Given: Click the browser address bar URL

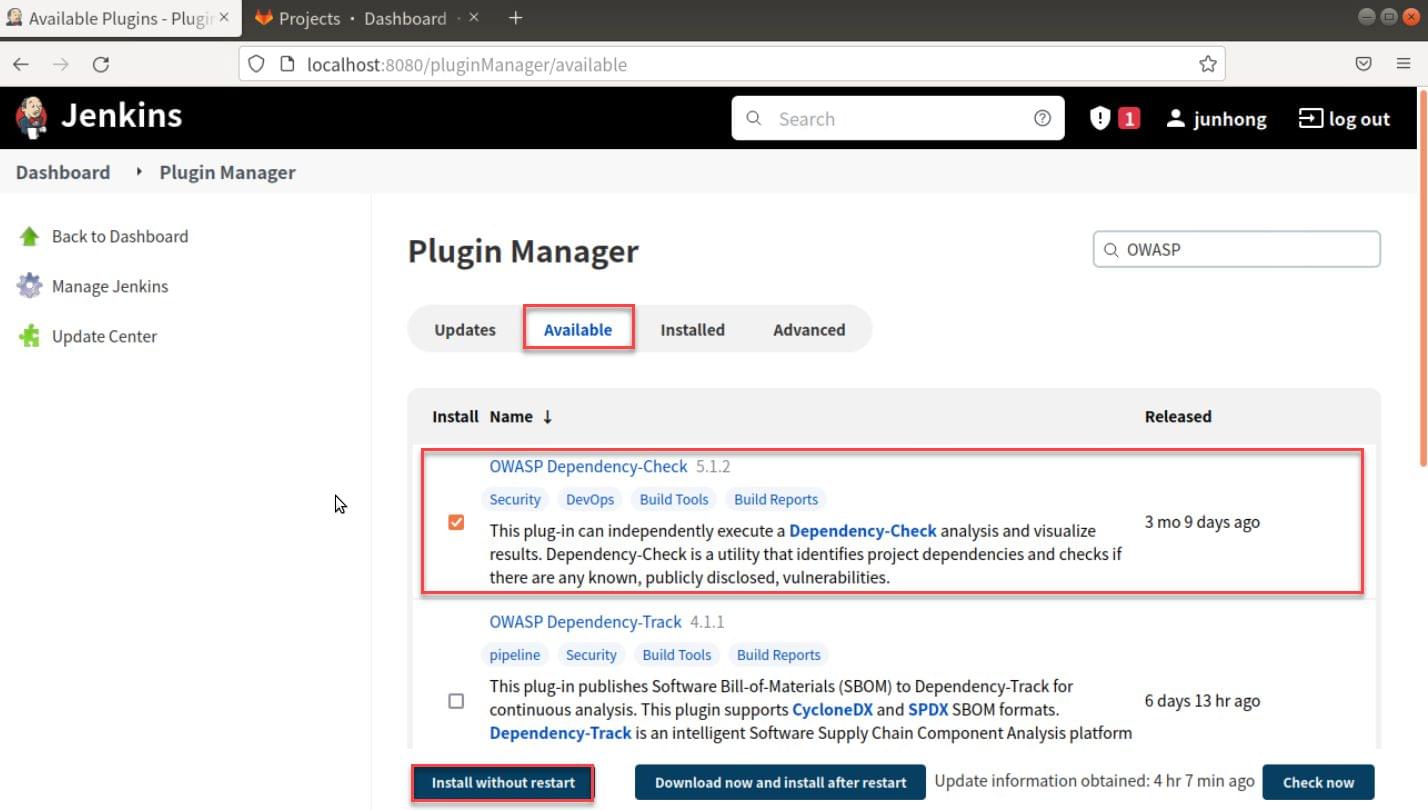Looking at the screenshot, I should [x=732, y=64].
